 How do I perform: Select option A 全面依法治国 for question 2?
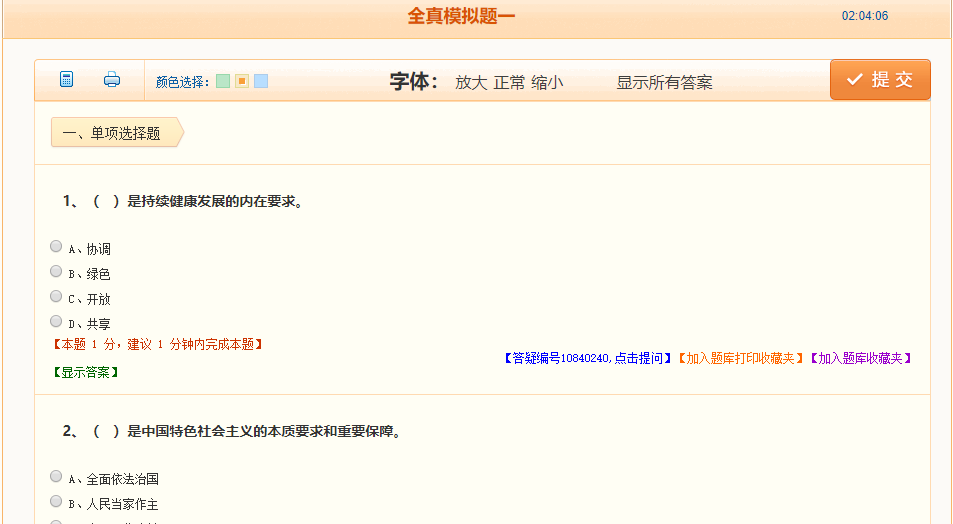click(56, 476)
